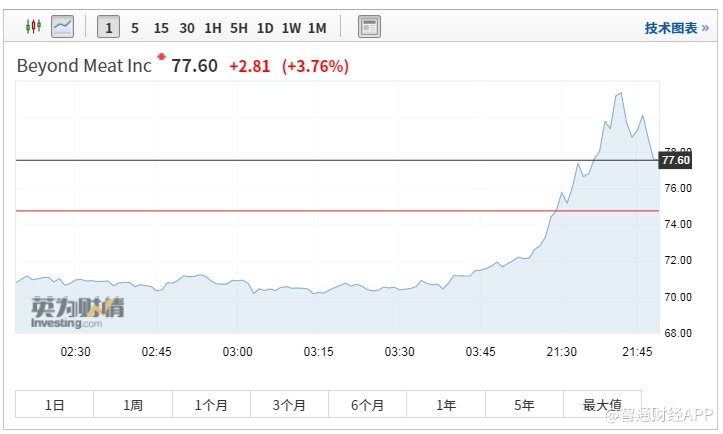Open the 技术图表 link
The image size is (723, 434).
[x=676, y=28]
